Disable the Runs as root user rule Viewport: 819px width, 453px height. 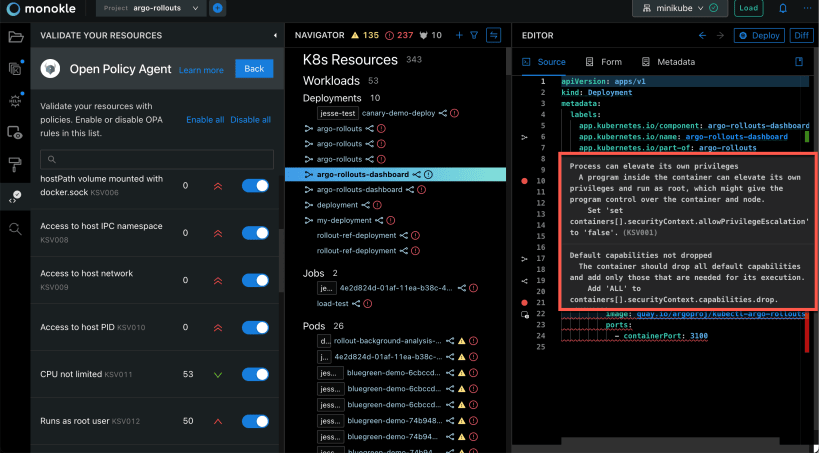pos(255,421)
